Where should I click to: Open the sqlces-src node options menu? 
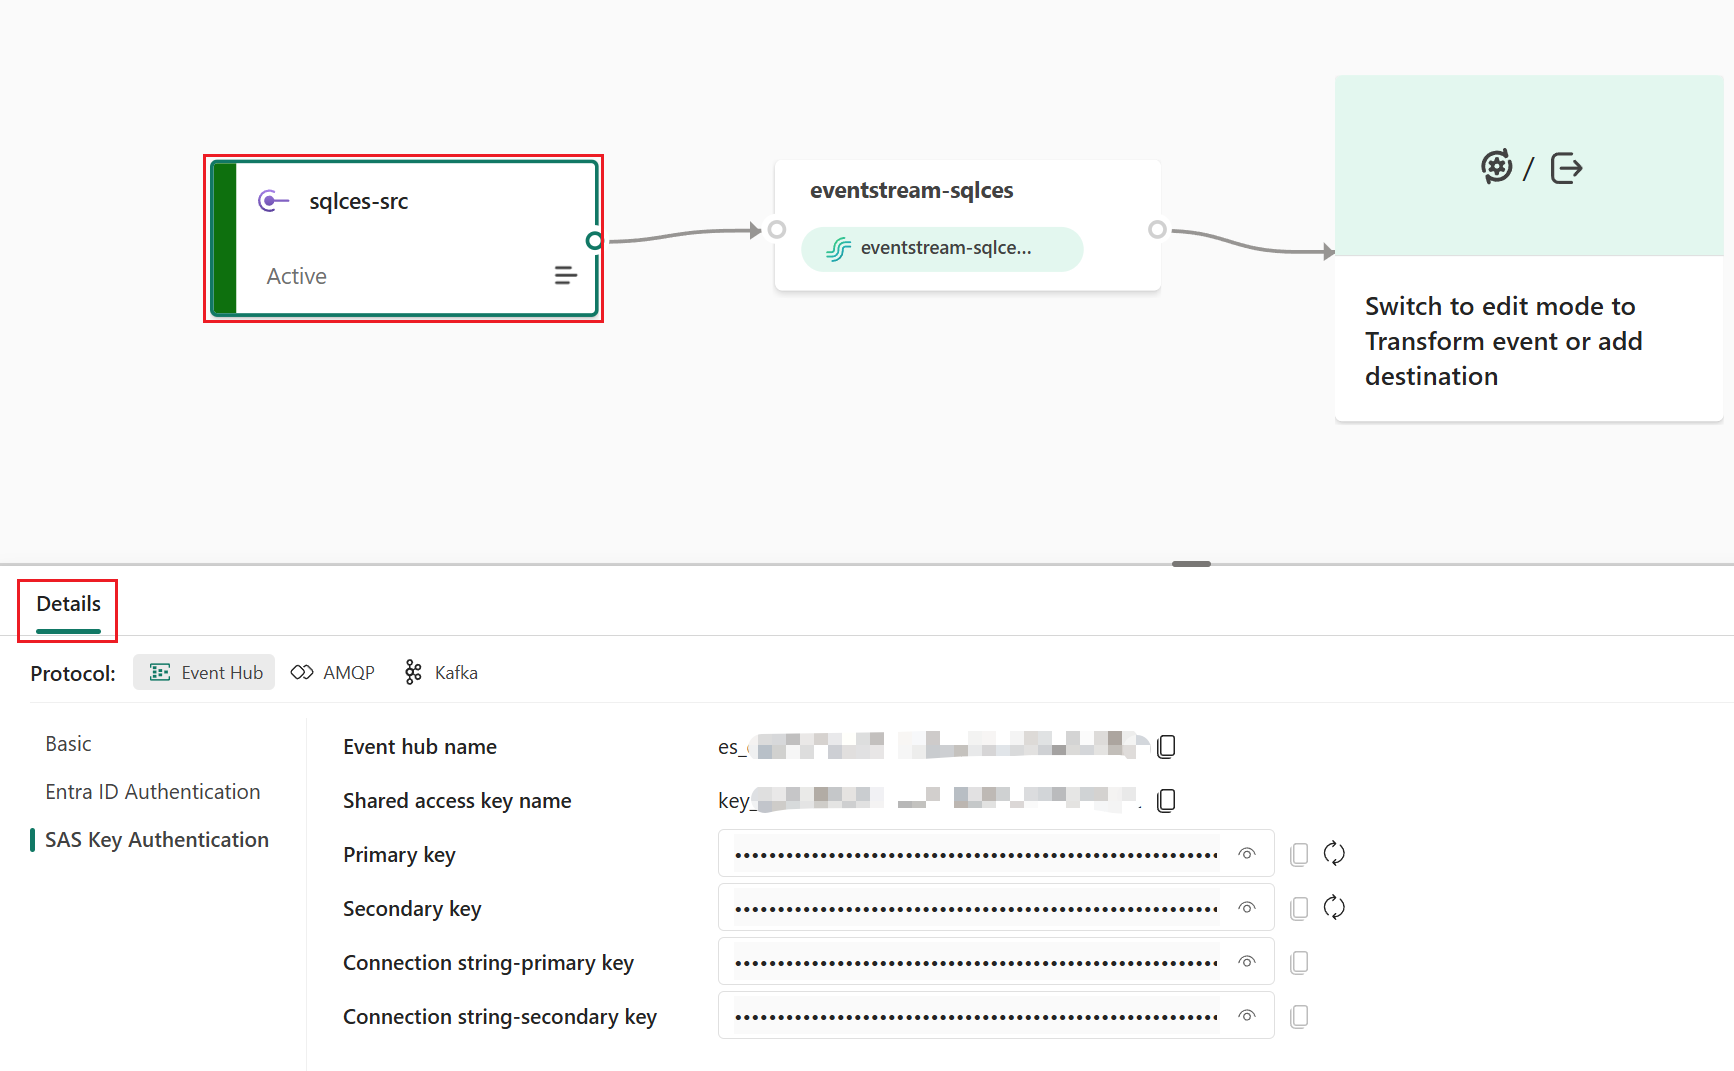(566, 275)
